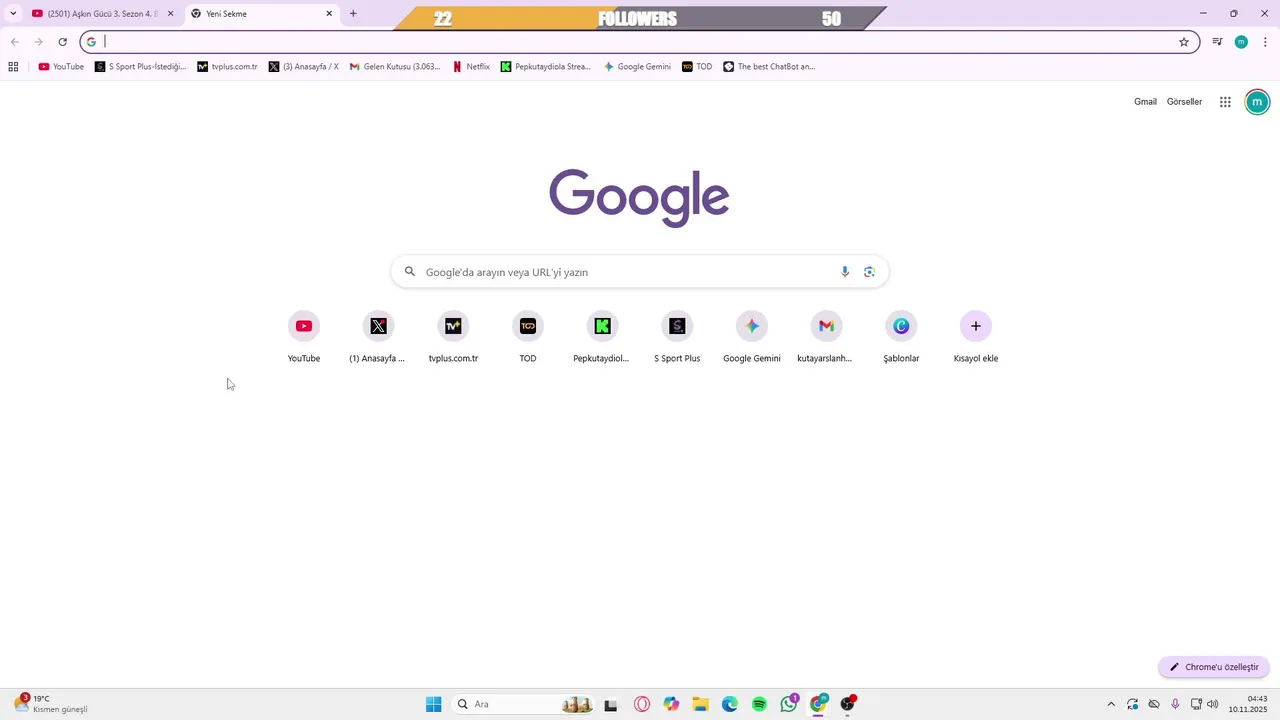1280x720 pixels.
Task: Open the kutayarslanh Gmail shortcut tile
Action: pyautogui.click(x=826, y=337)
